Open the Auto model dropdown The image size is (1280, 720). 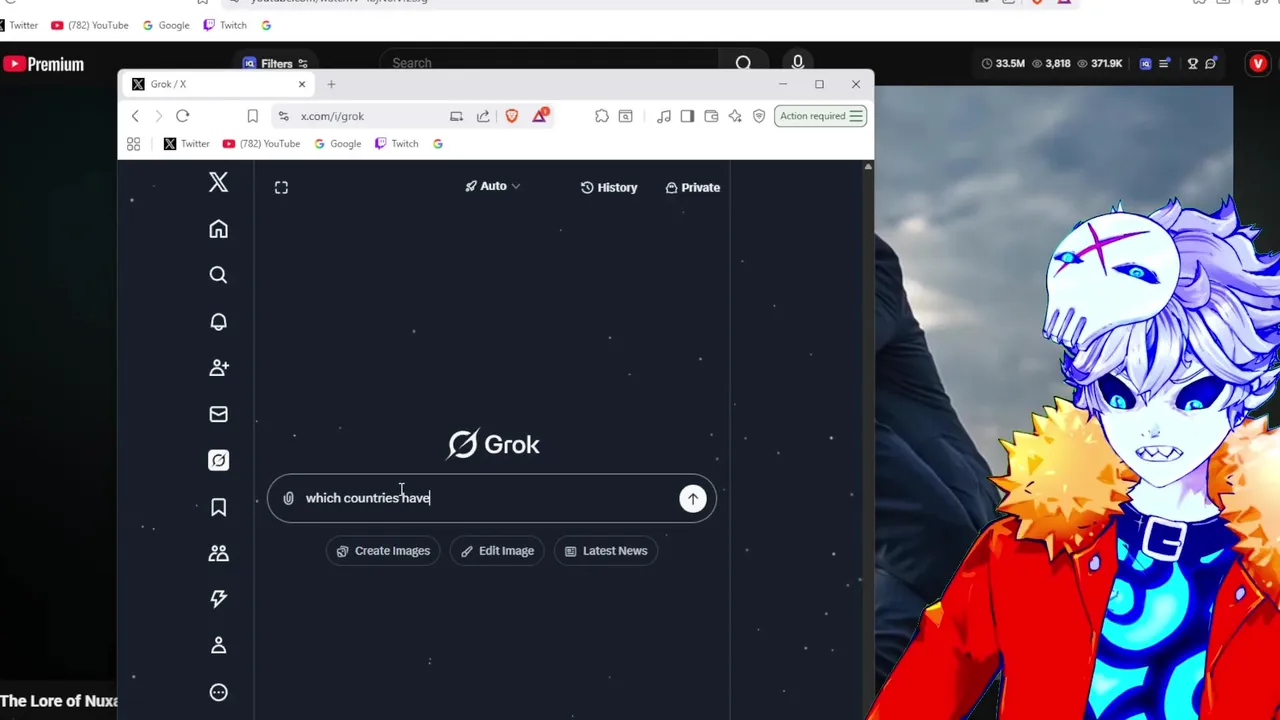(493, 186)
